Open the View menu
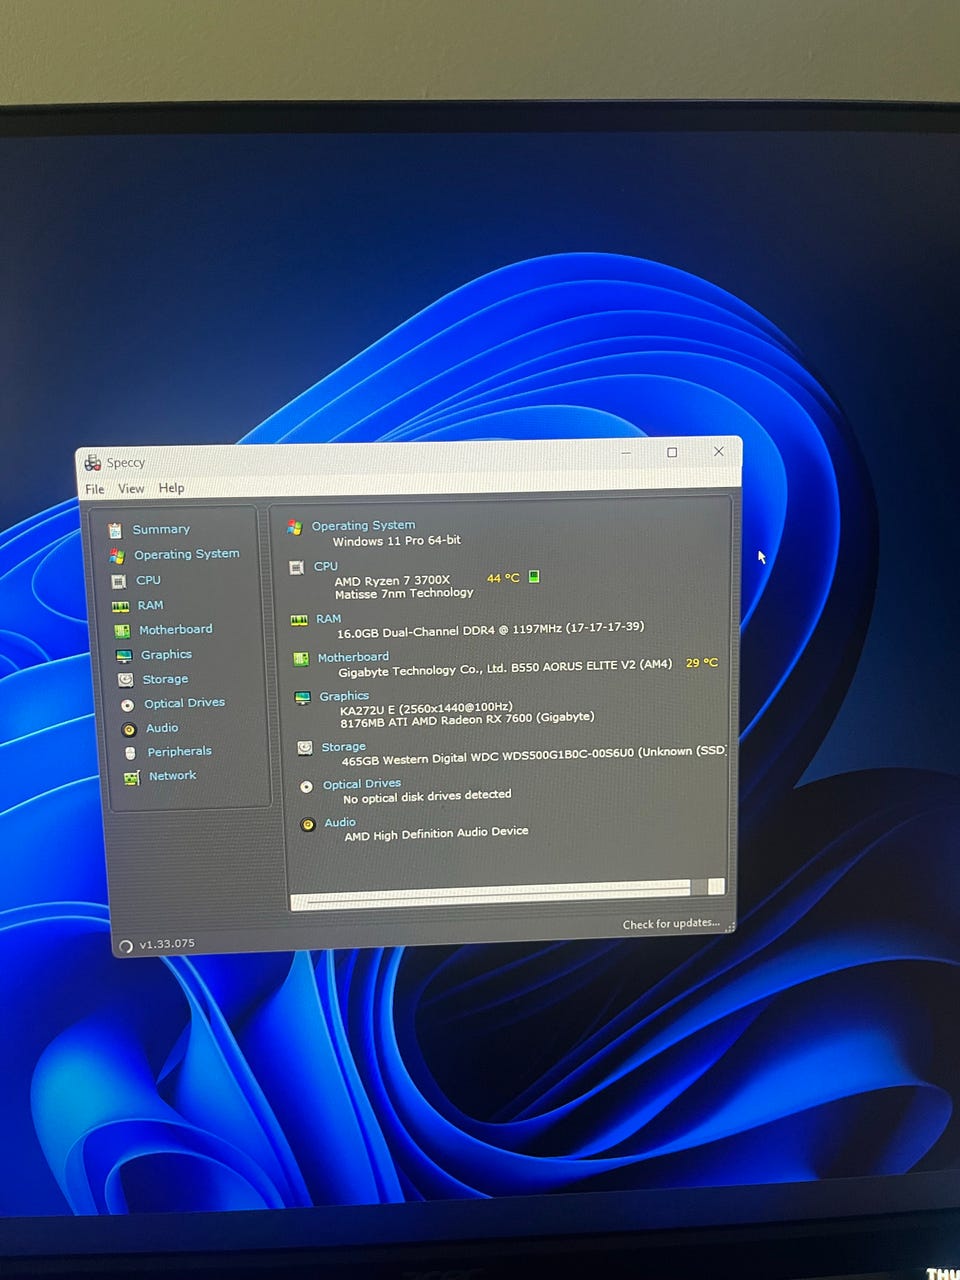Image resolution: width=960 pixels, height=1280 pixels. click(131, 489)
